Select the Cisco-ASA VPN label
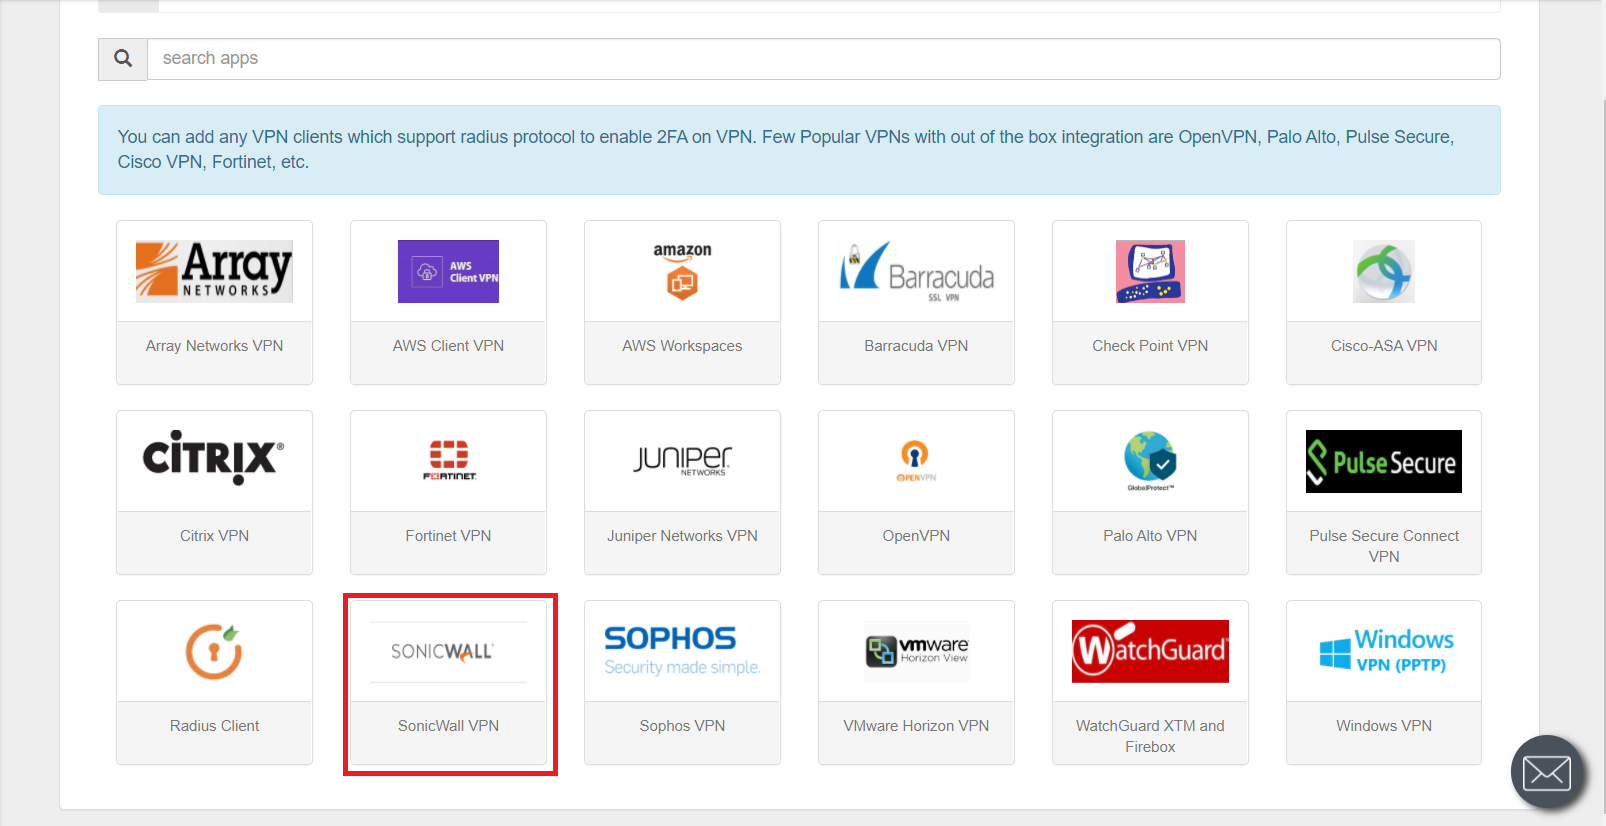The image size is (1606, 826). pyautogui.click(x=1384, y=346)
